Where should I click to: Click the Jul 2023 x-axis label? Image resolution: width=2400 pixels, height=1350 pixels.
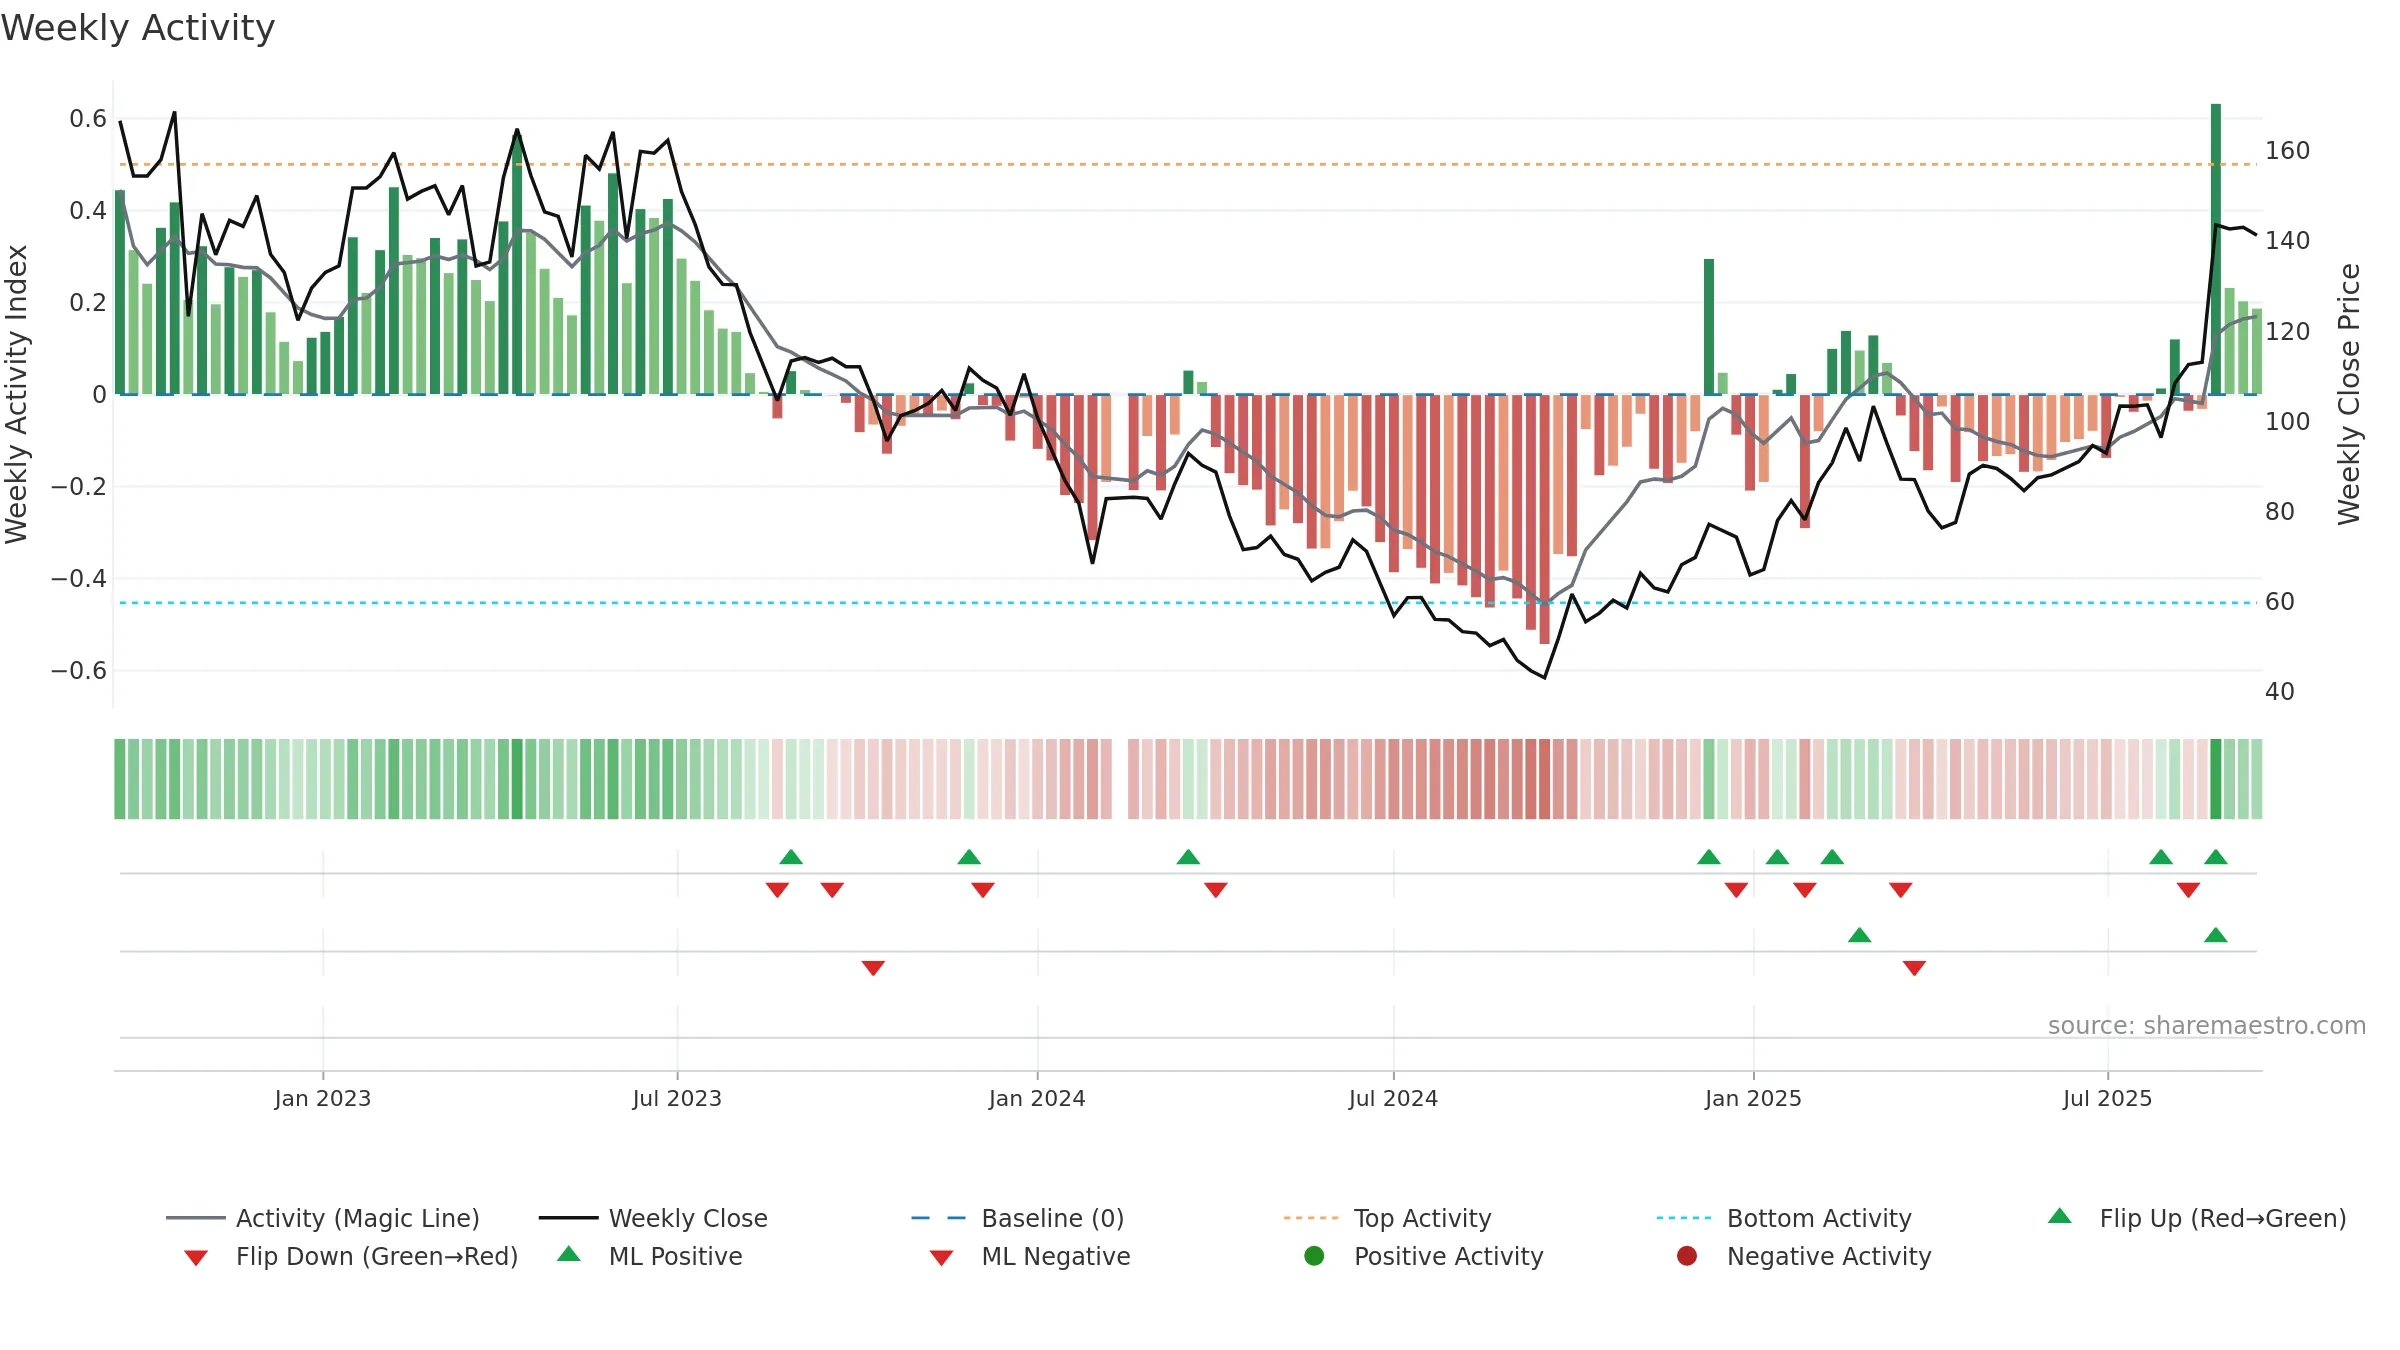(x=677, y=1098)
